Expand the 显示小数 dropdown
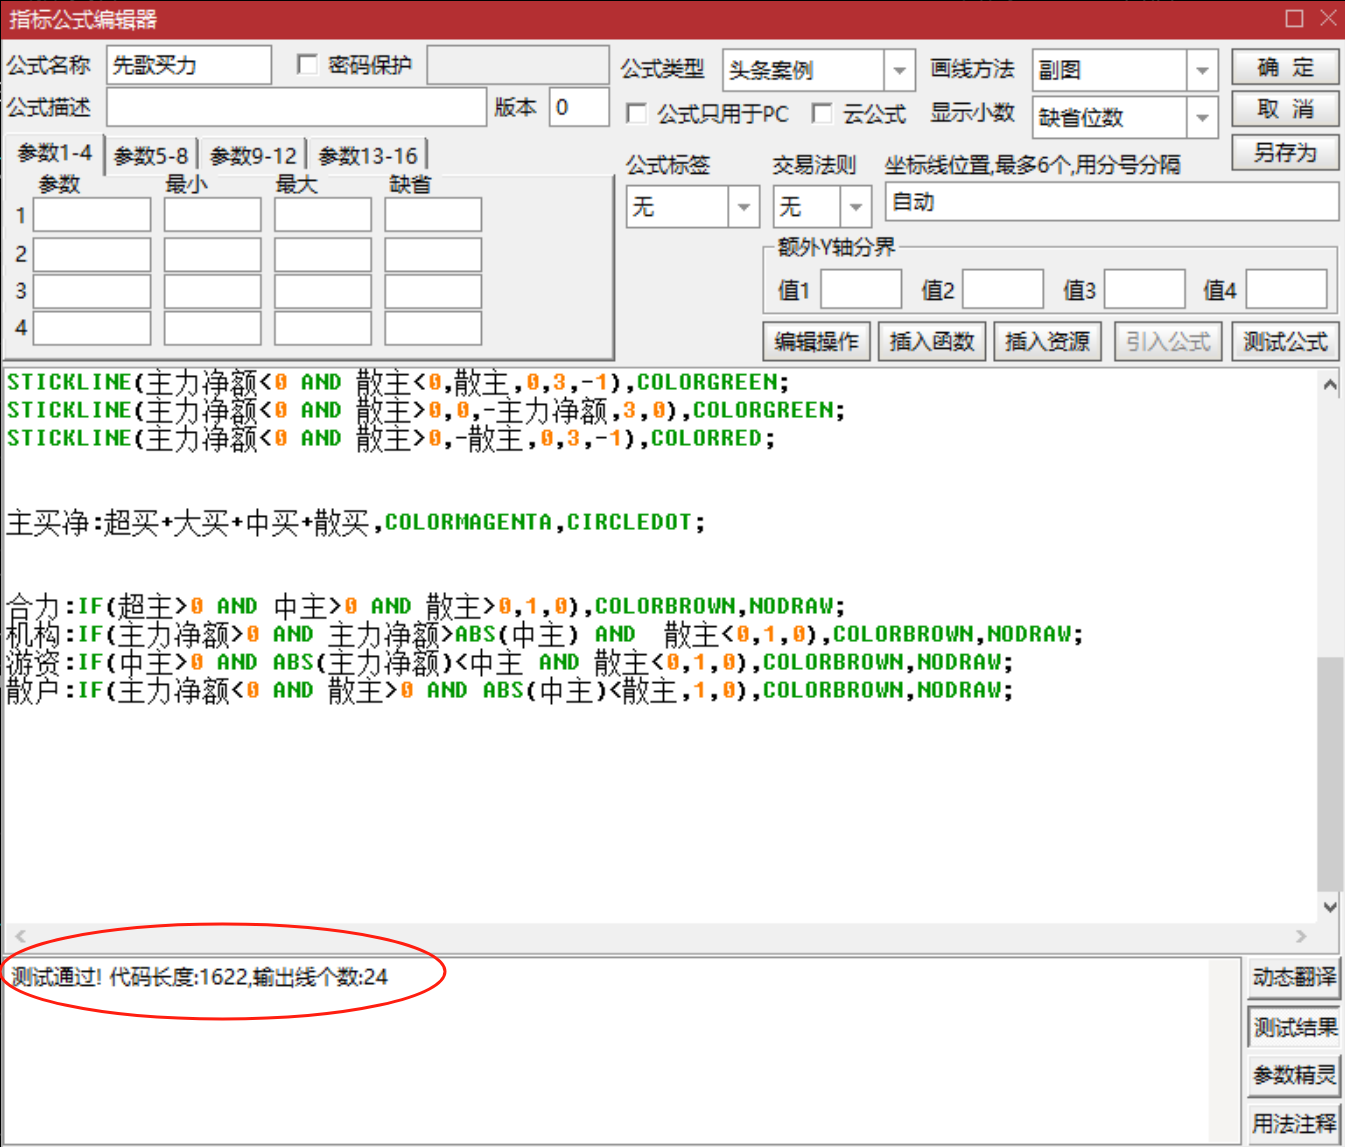Image resolution: width=1345 pixels, height=1147 pixels. click(x=1202, y=118)
